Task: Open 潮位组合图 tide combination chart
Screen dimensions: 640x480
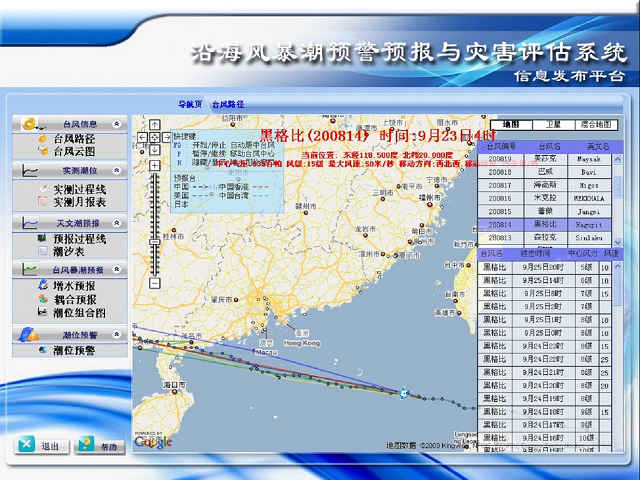Action: tap(78, 313)
